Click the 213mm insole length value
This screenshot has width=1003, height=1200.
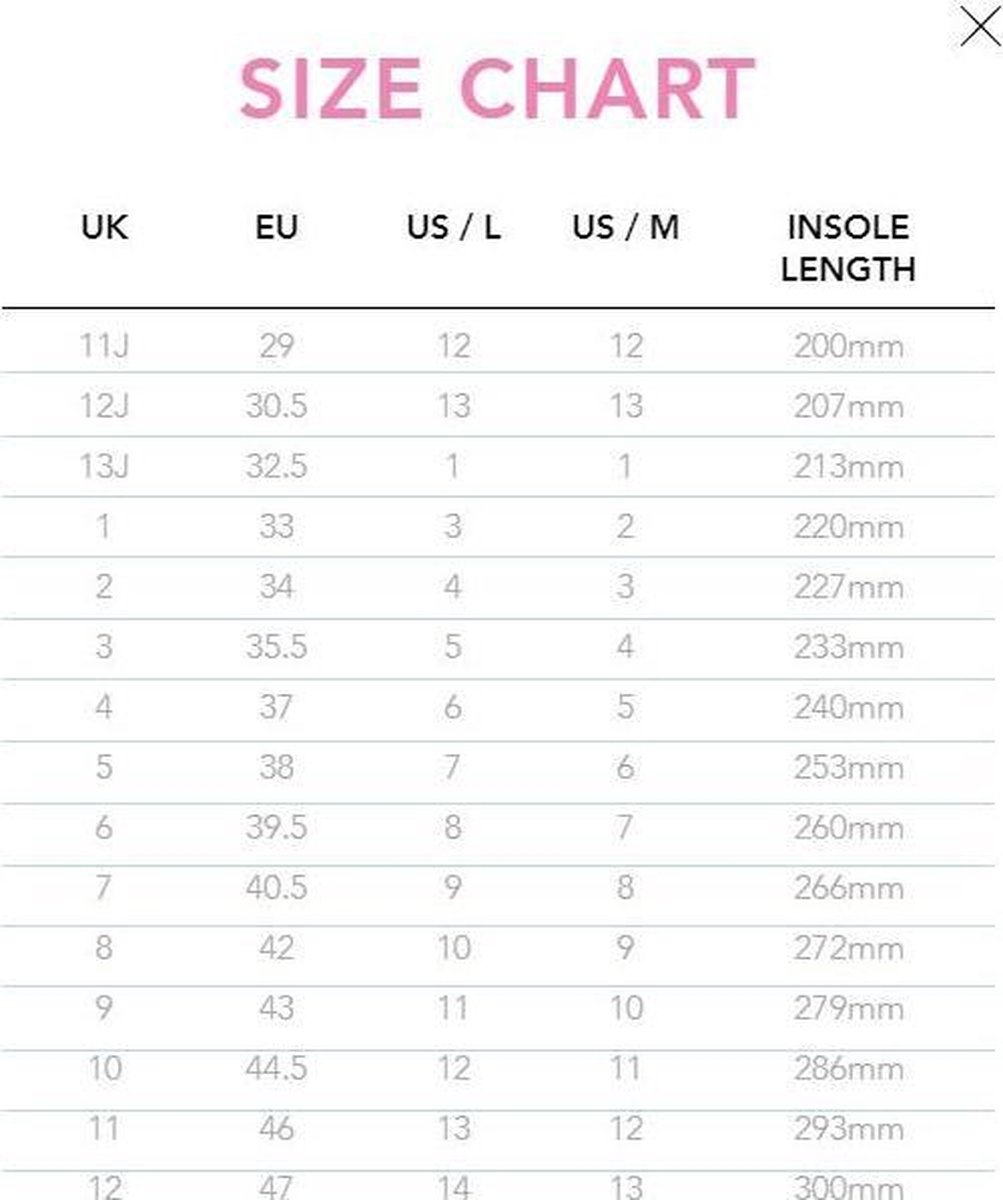point(848,467)
